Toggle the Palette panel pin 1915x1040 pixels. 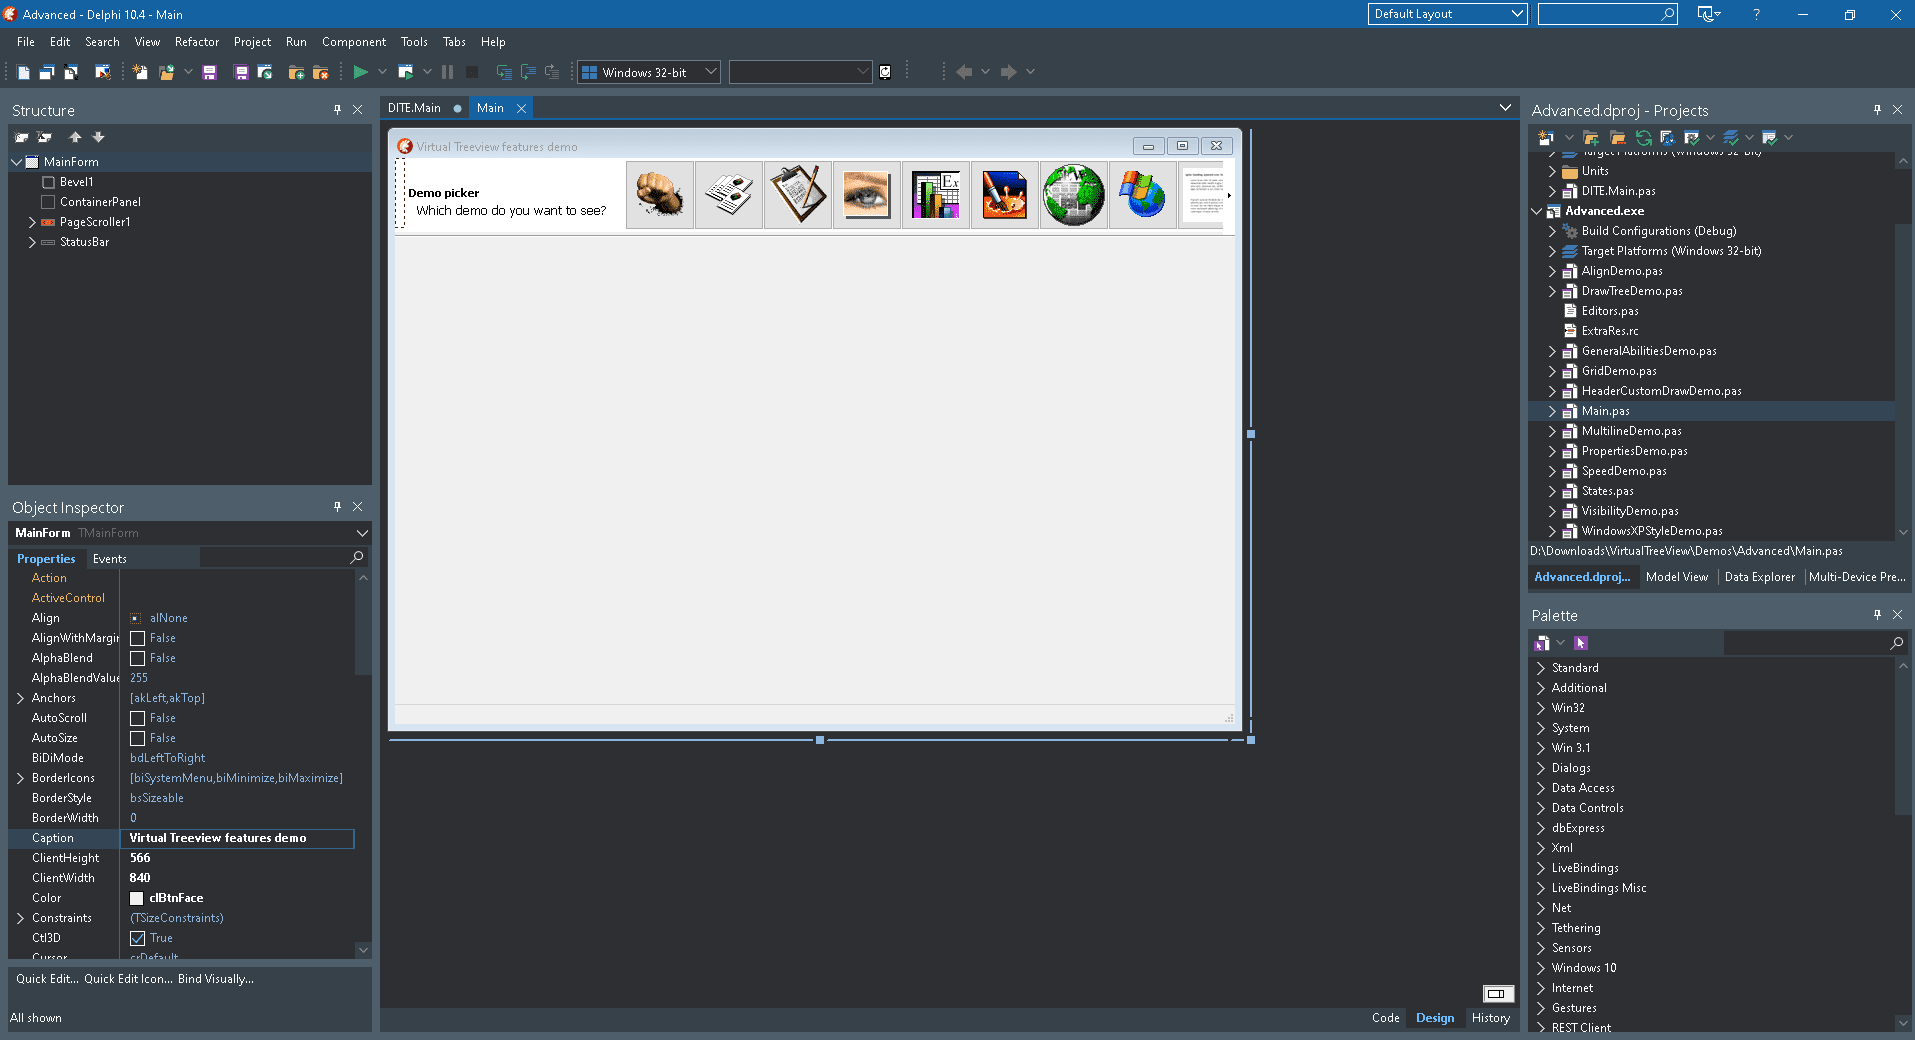[x=1877, y=615]
